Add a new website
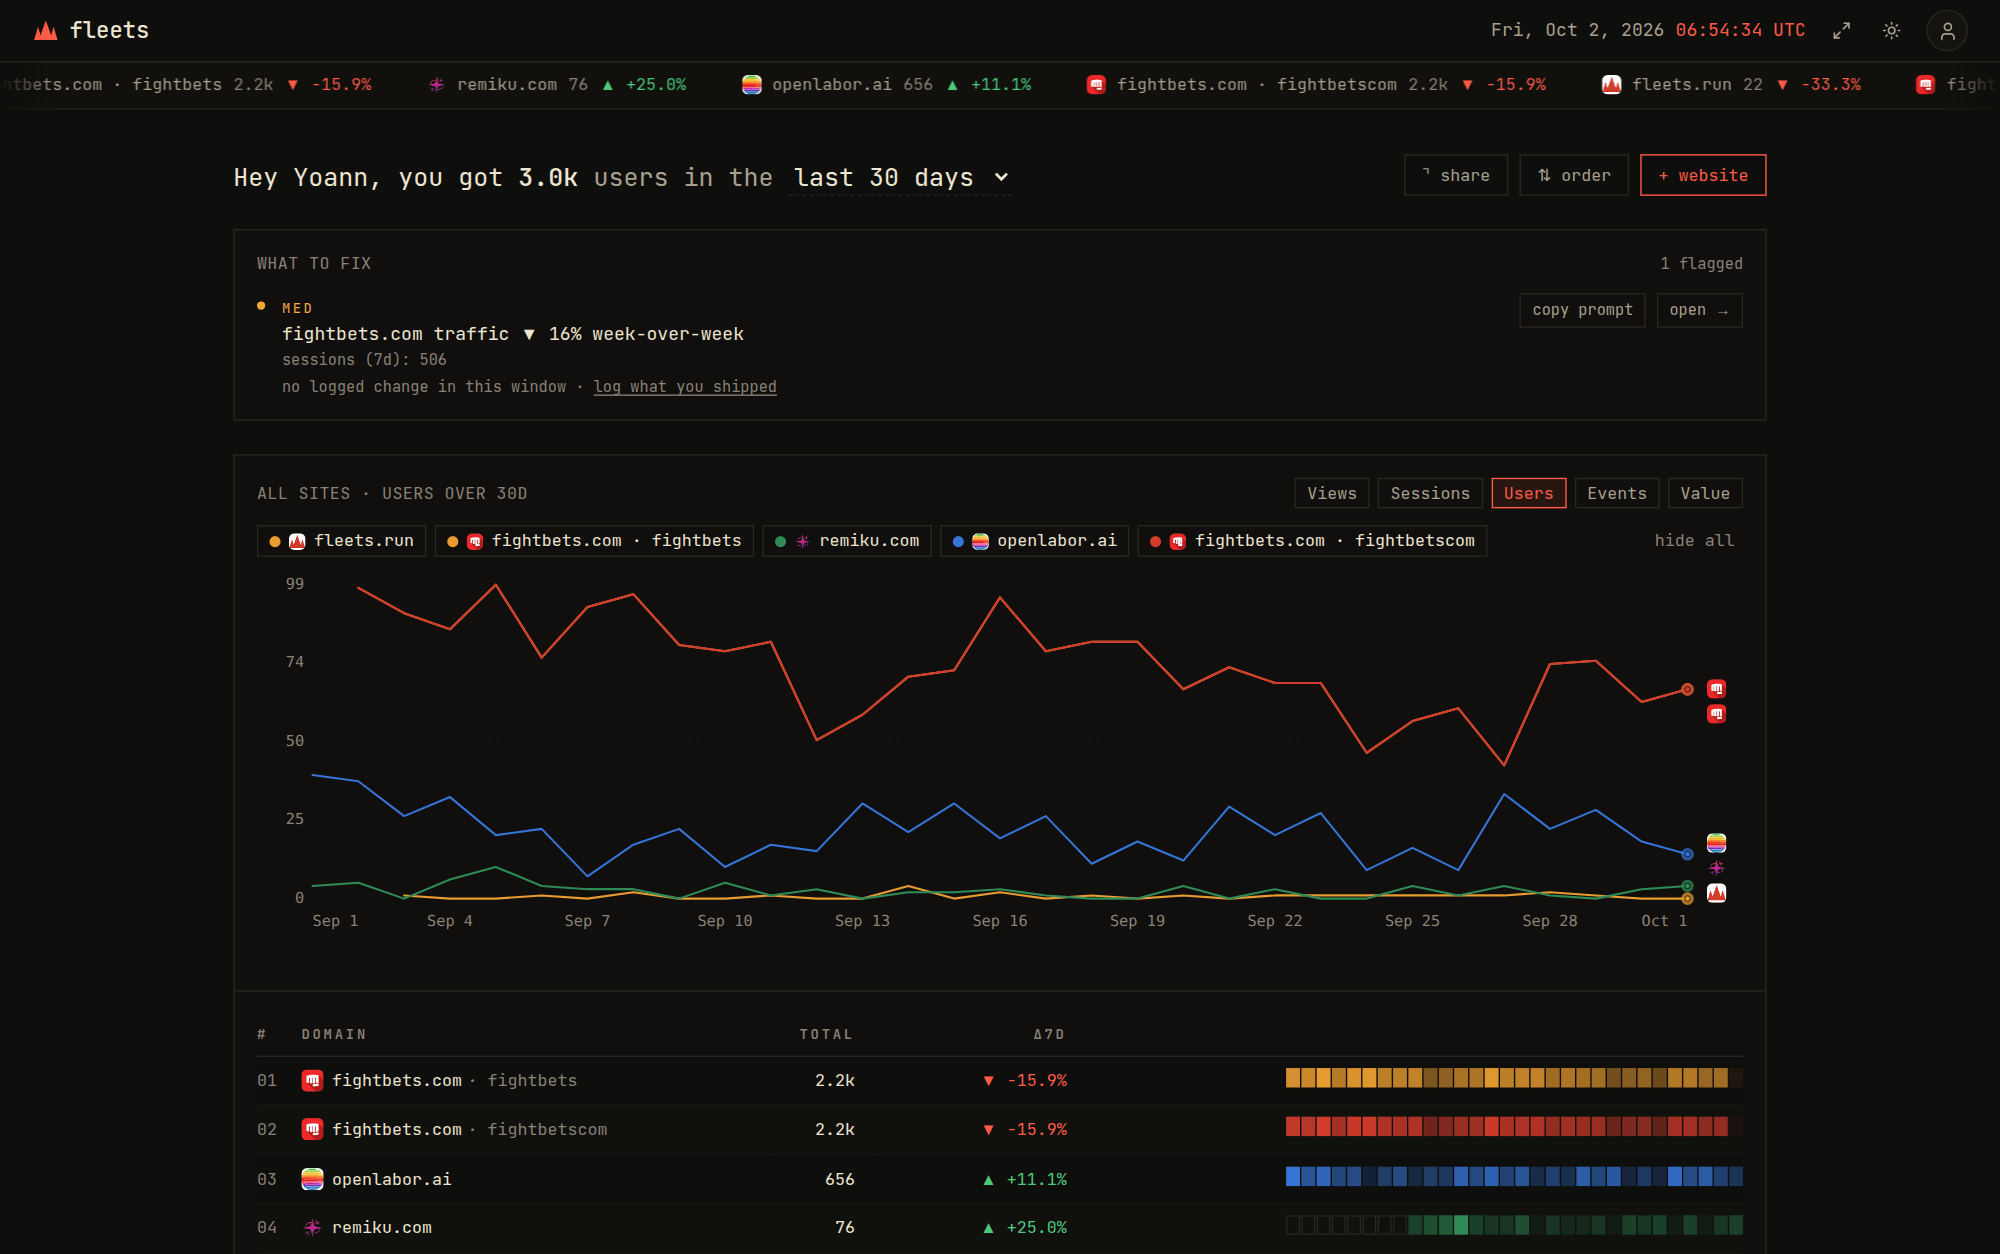The height and width of the screenshot is (1254, 2000). (x=1703, y=175)
